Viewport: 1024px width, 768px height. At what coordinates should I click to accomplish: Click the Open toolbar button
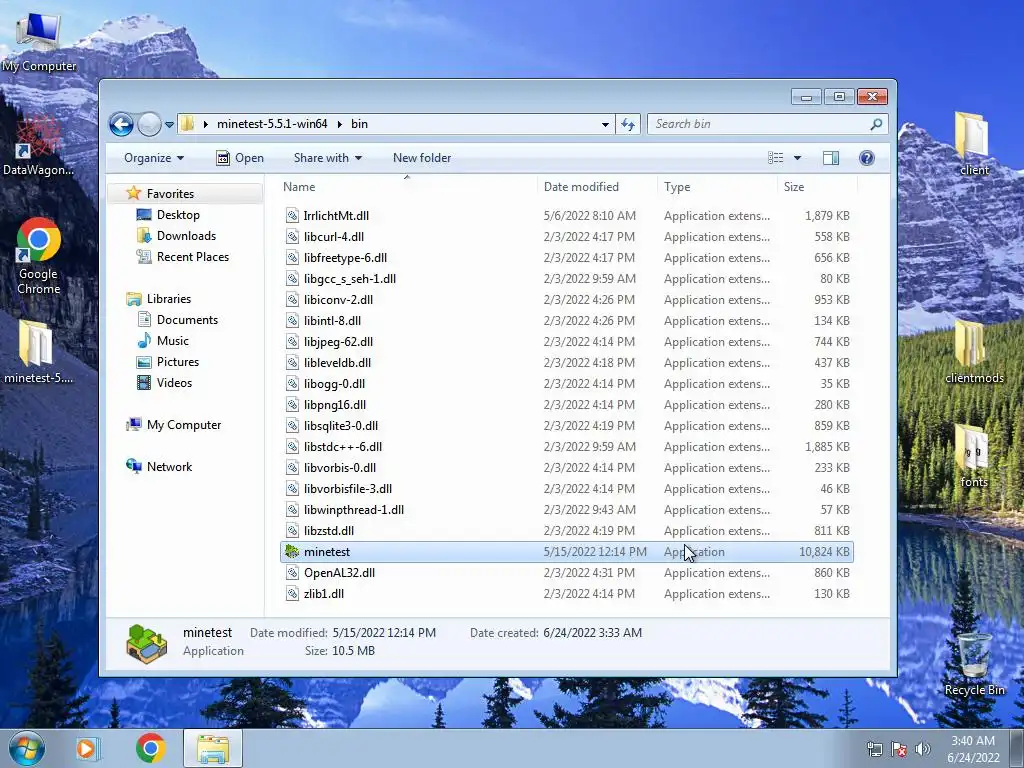[x=240, y=158]
